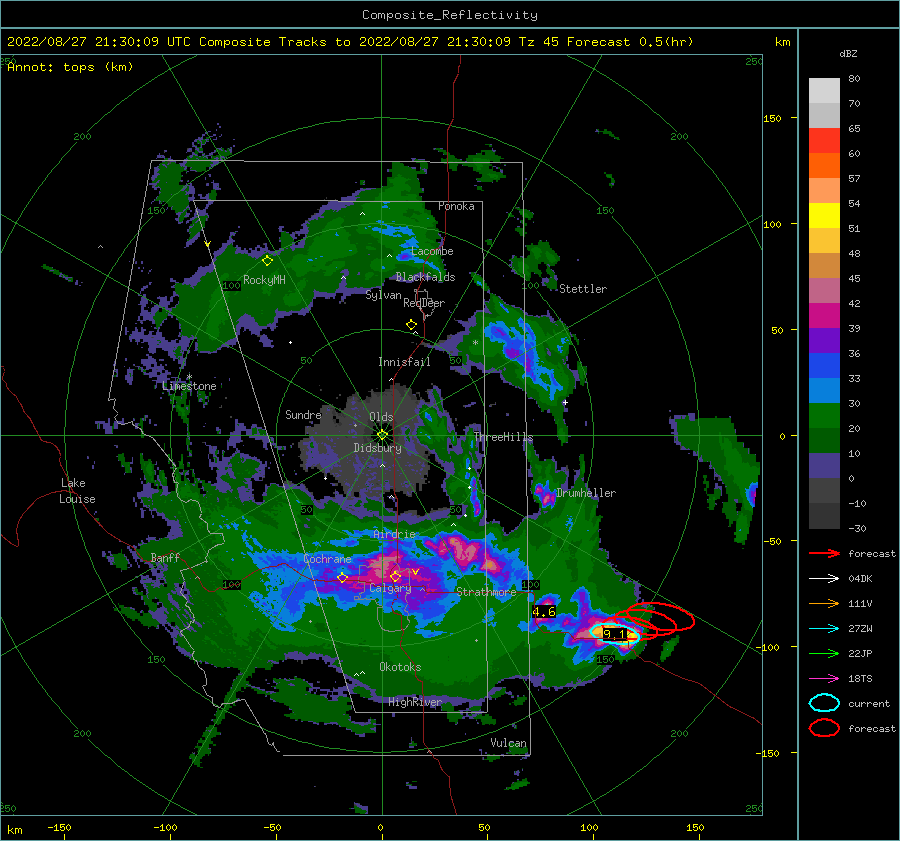Viewport: 900px width, 841px height.
Task: Click the ThreeHills label
Action: 503,437
